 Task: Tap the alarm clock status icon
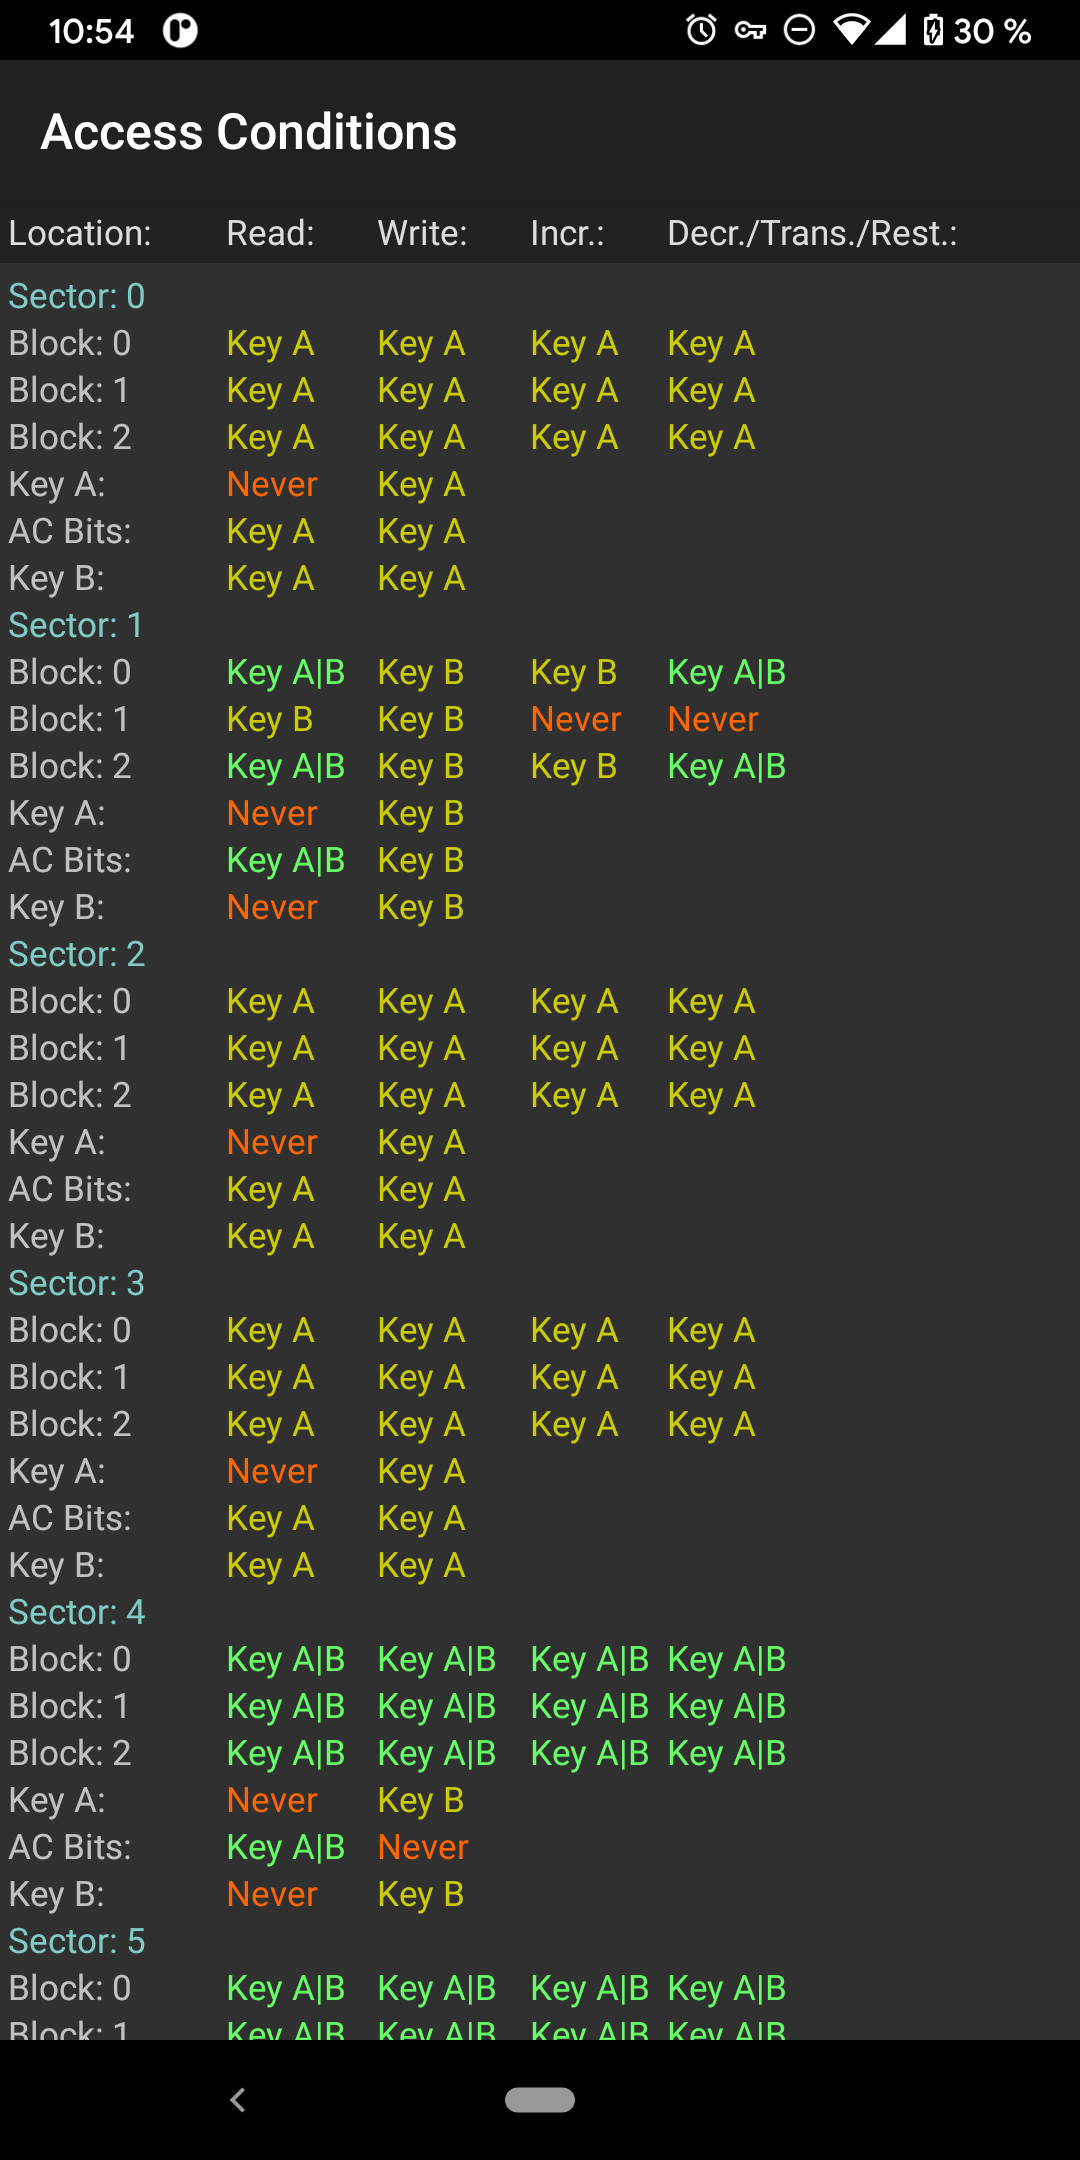click(702, 31)
